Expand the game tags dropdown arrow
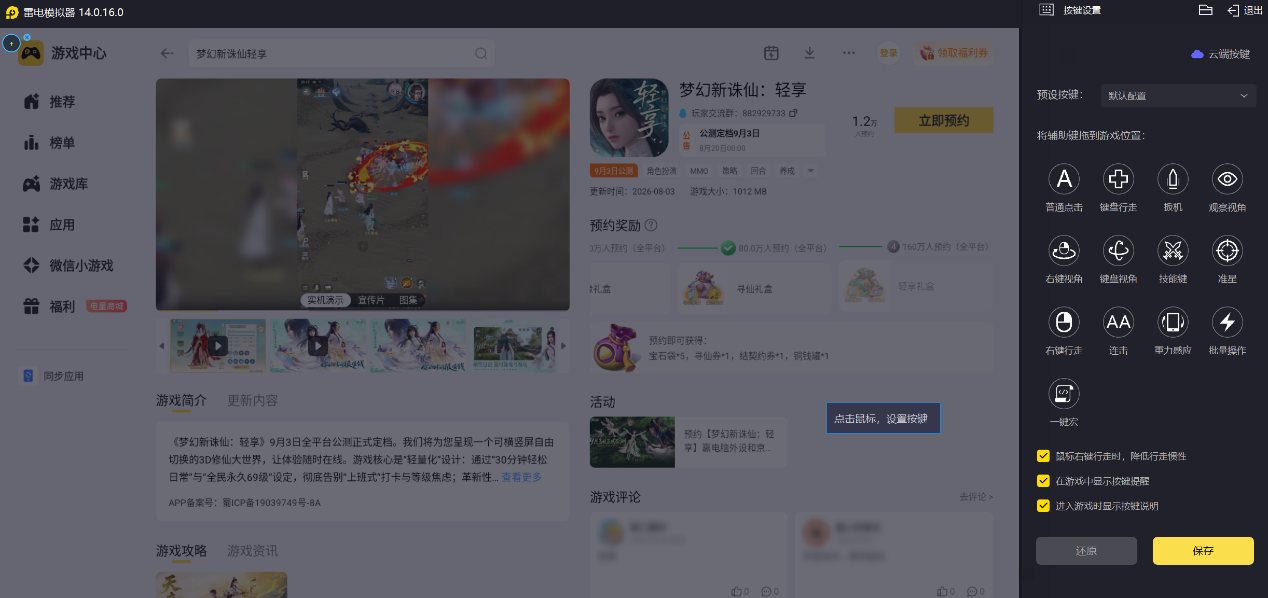The height and width of the screenshot is (598, 1268). (811, 171)
